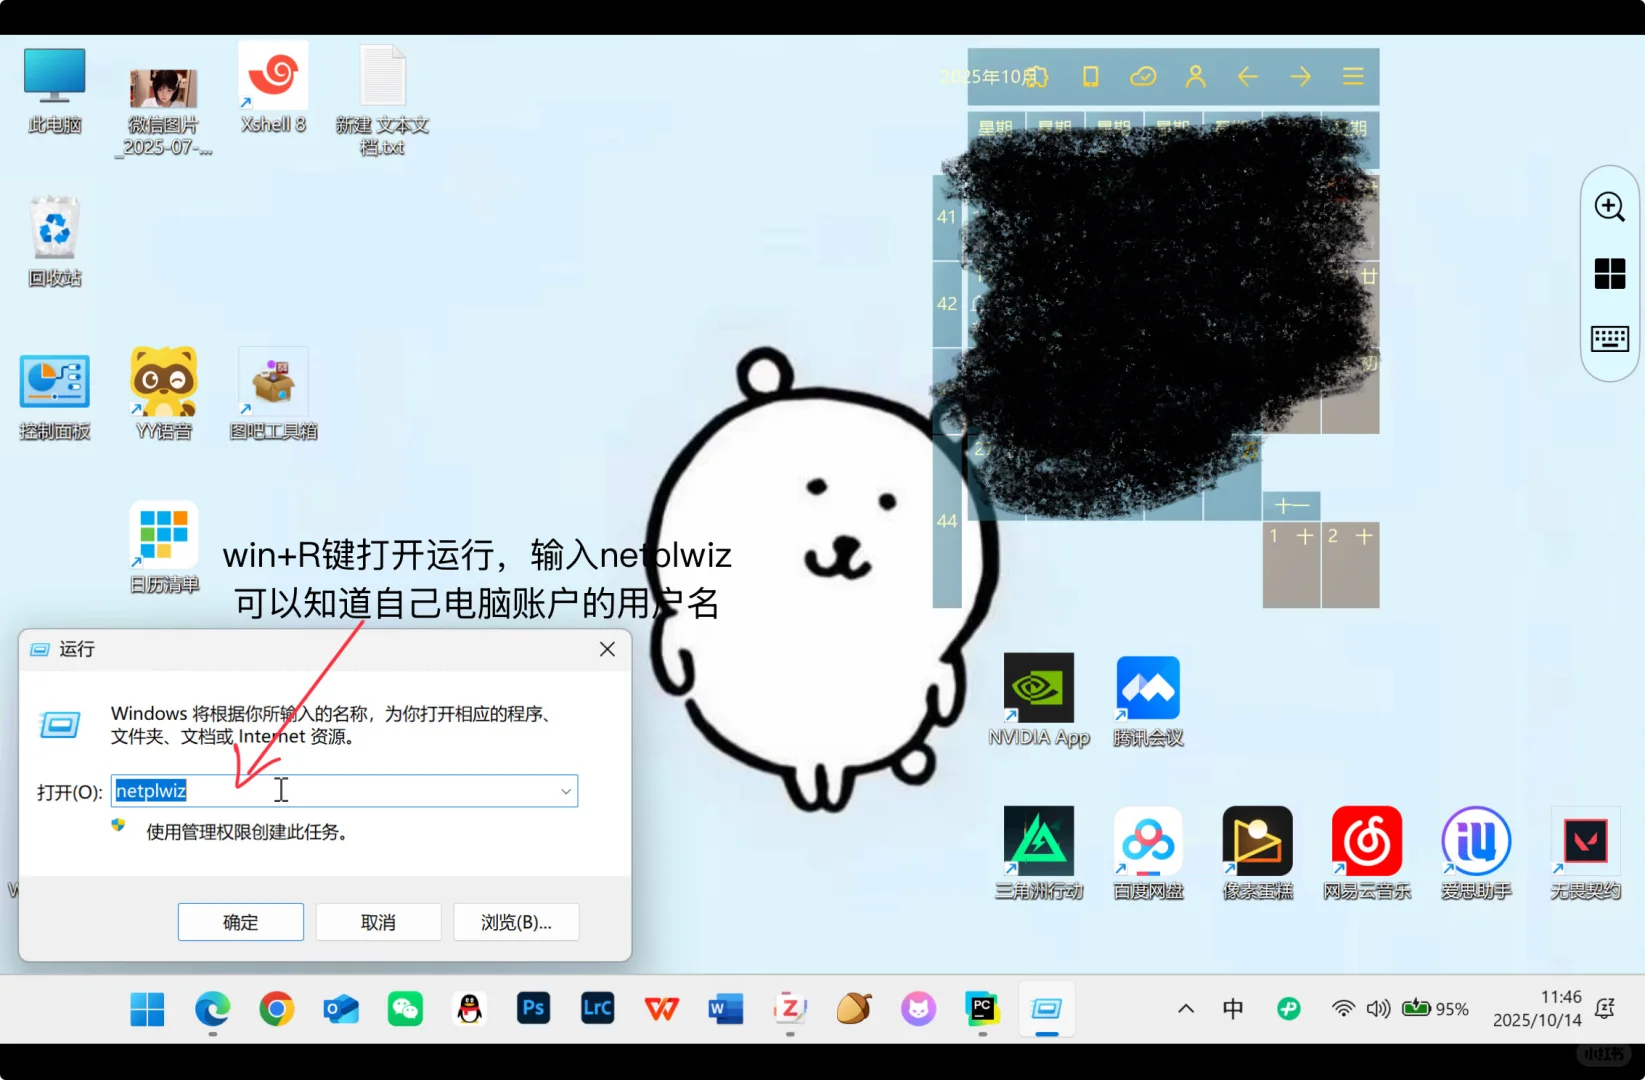
Task: Open Photoshop from the taskbar
Action: coord(533,1008)
